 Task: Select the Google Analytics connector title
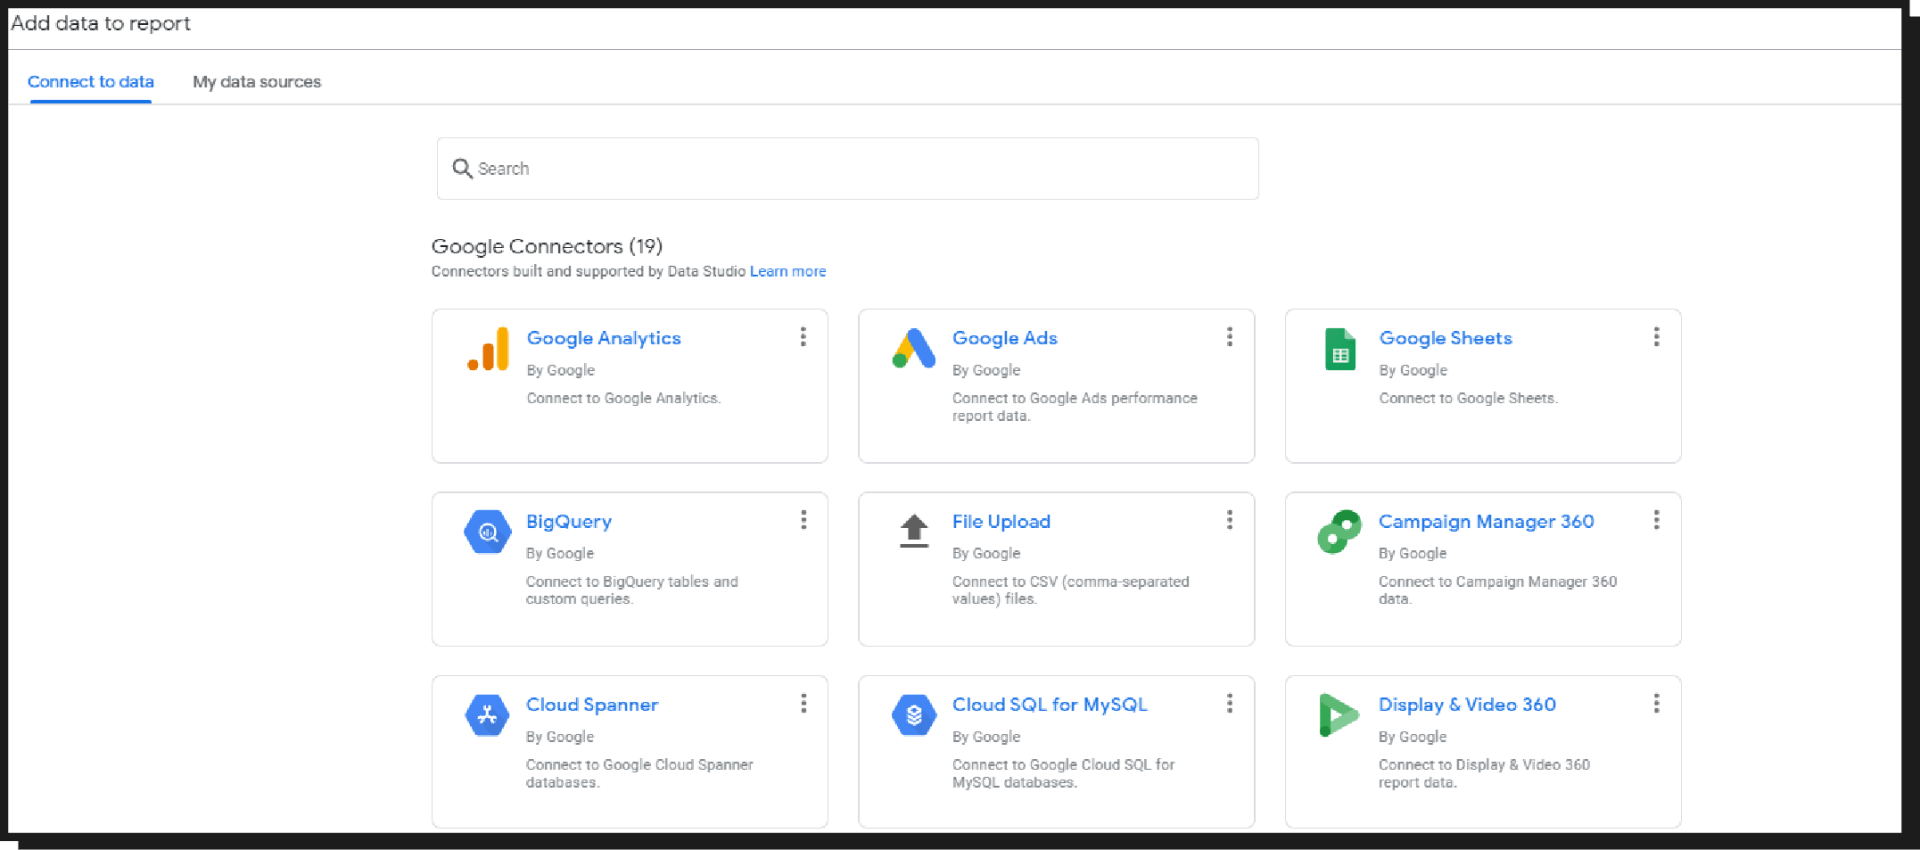[604, 338]
